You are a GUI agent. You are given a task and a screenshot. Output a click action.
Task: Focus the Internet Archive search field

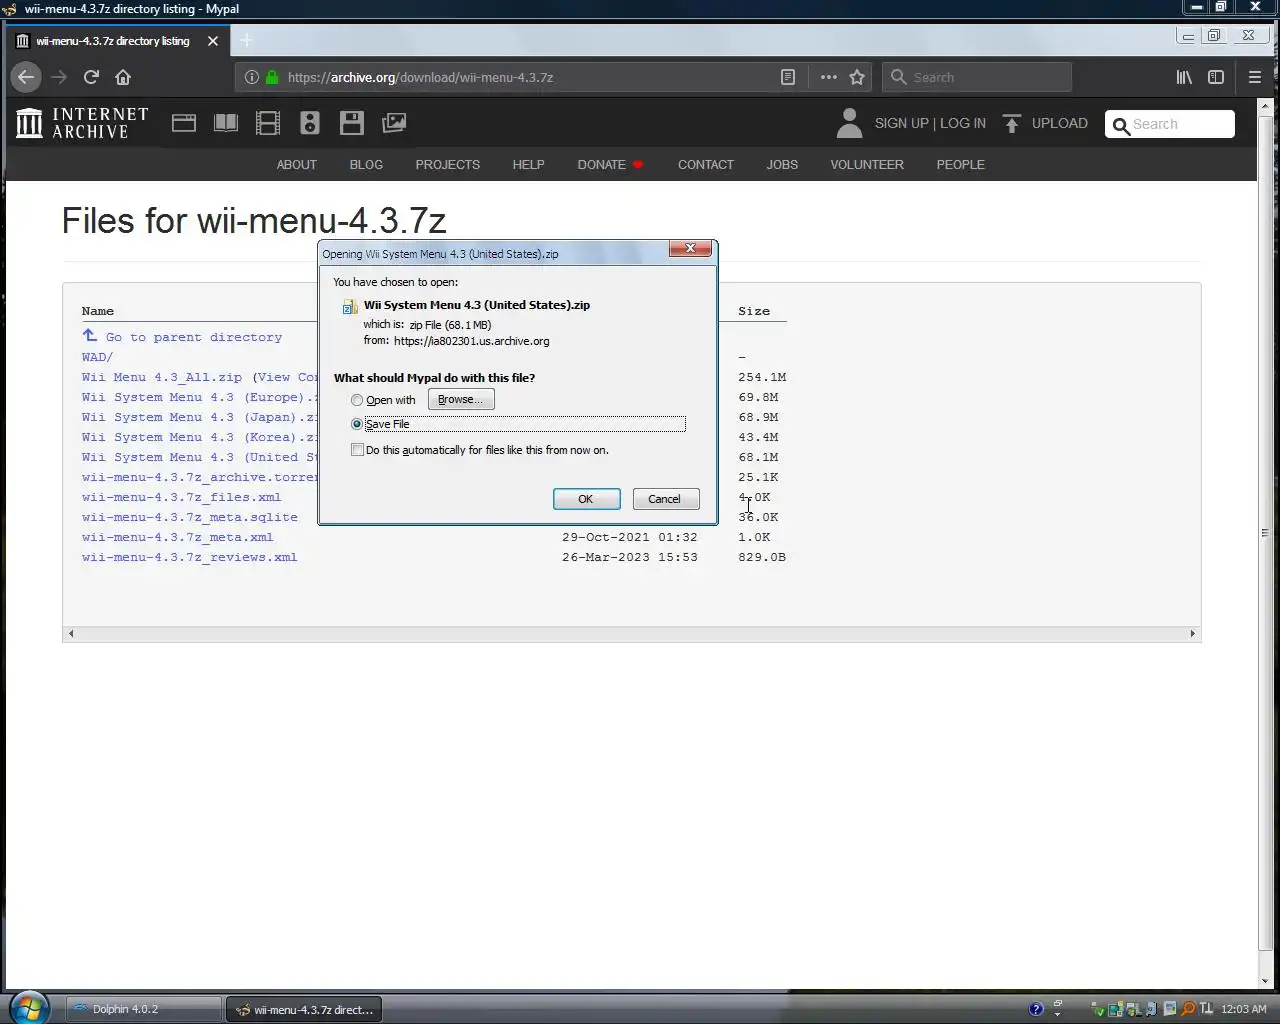coord(1170,124)
